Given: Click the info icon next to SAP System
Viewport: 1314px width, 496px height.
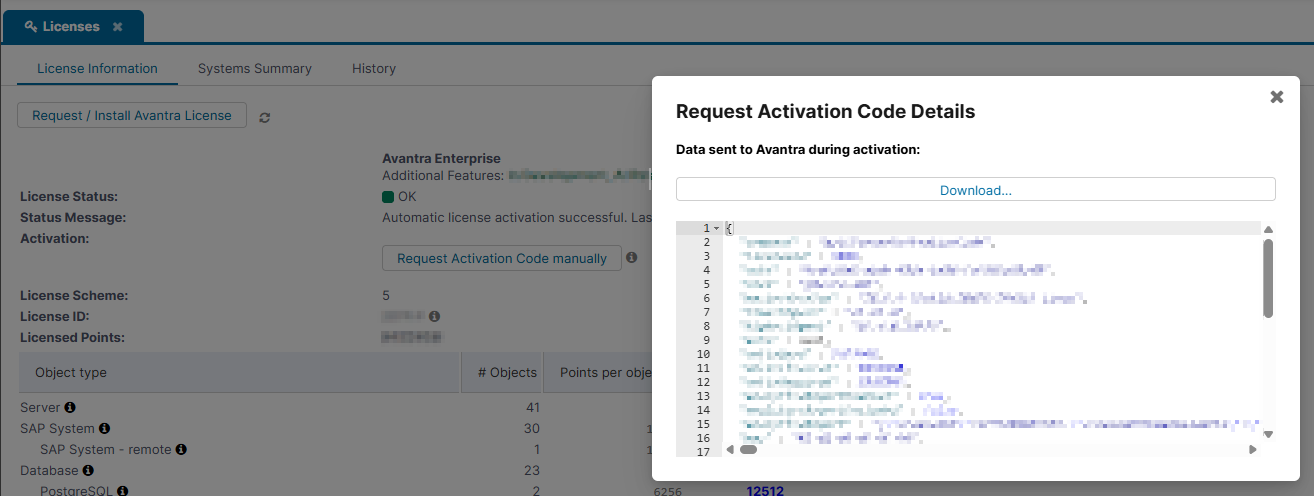Looking at the screenshot, I should 105,429.
